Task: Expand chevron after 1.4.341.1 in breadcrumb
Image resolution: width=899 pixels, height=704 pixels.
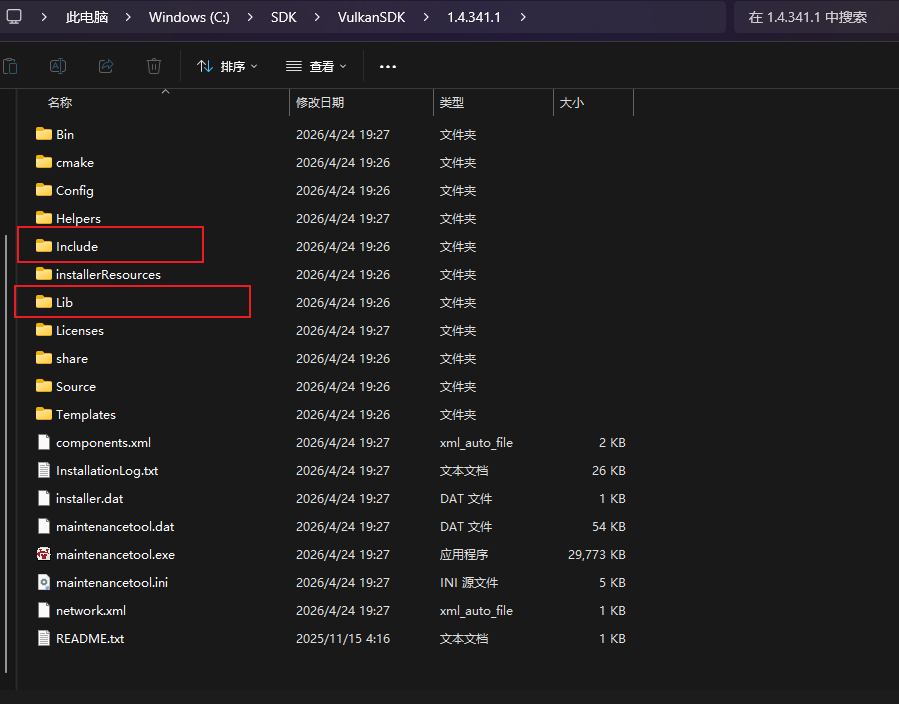Action: click(x=523, y=17)
